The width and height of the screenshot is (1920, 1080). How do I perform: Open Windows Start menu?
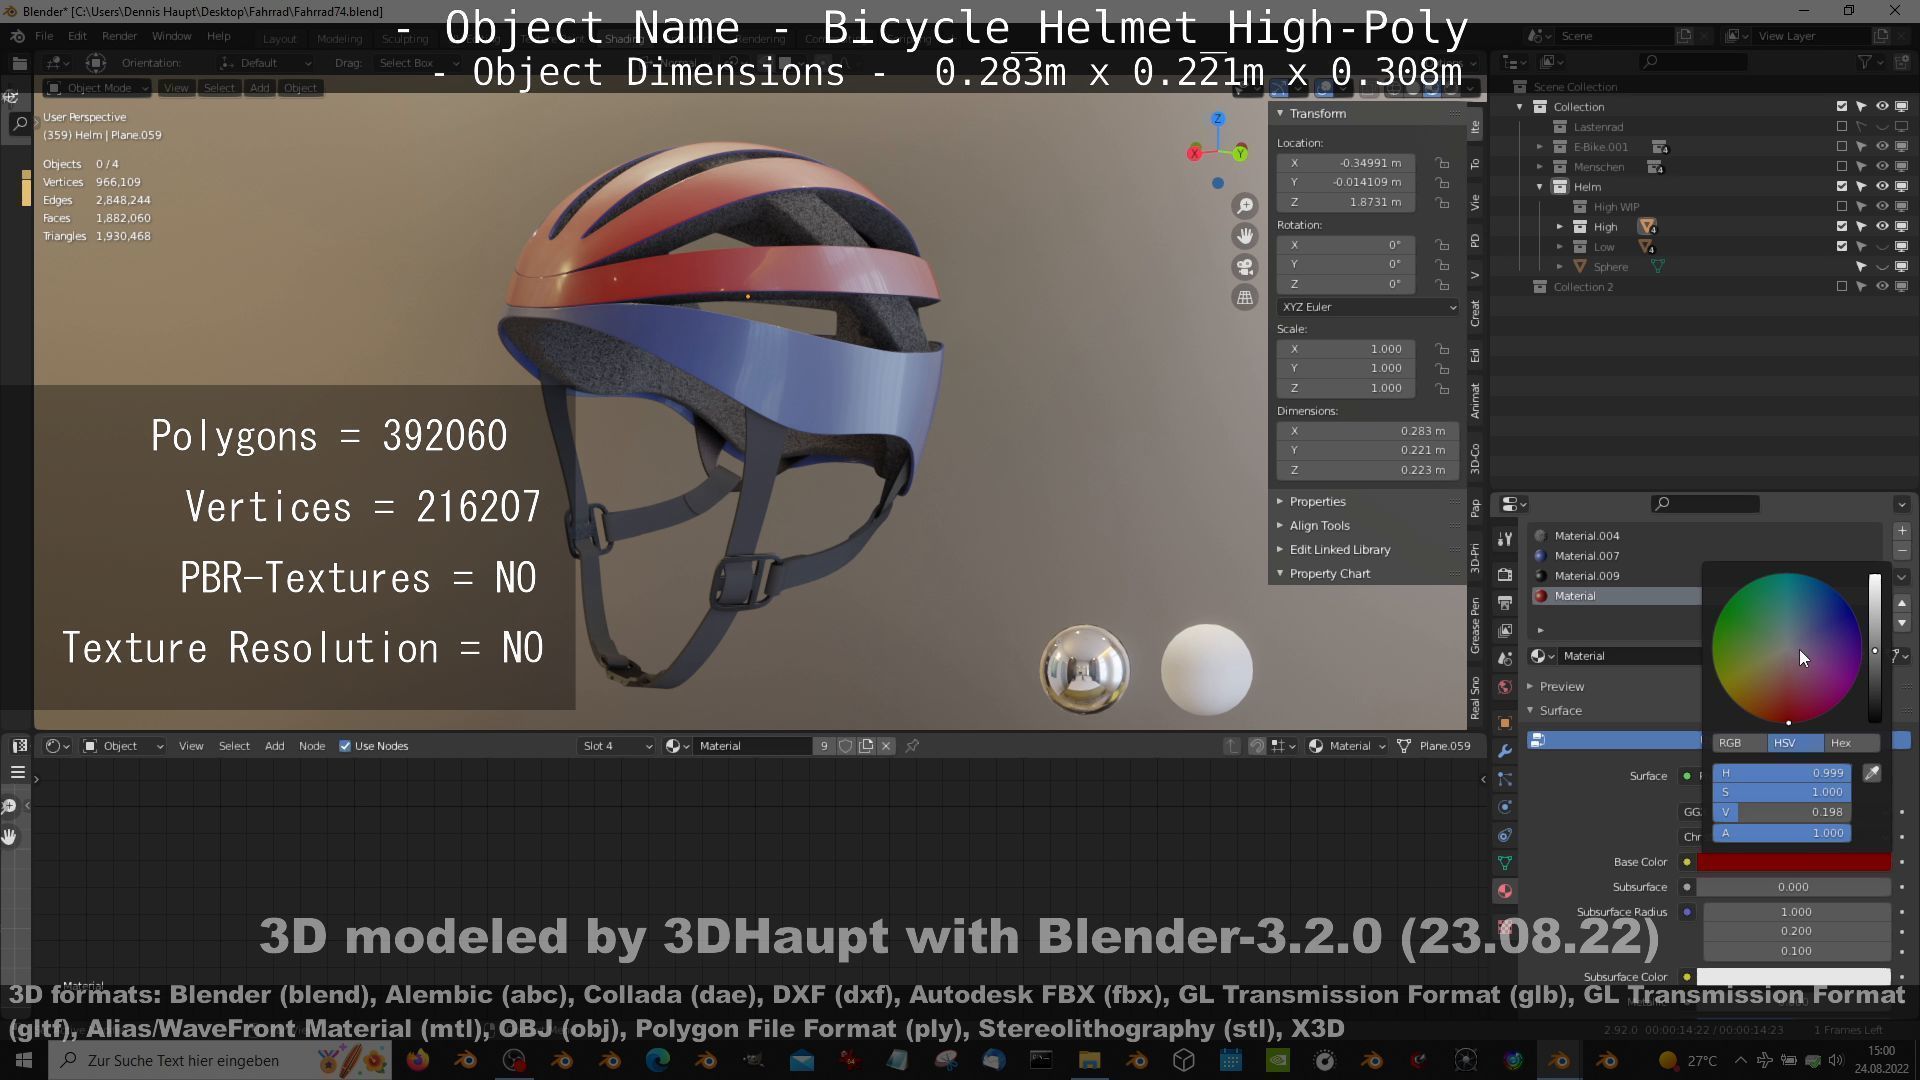tap(24, 1060)
